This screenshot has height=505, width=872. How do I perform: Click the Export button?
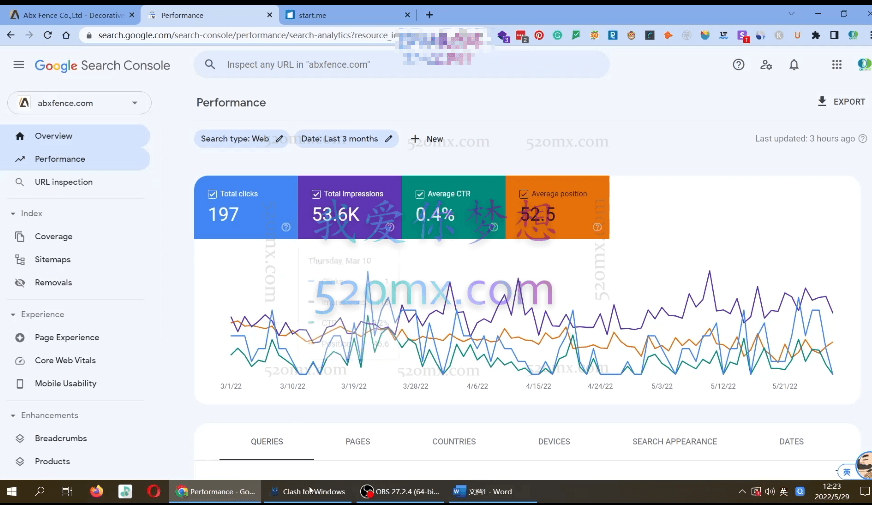click(840, 102)
